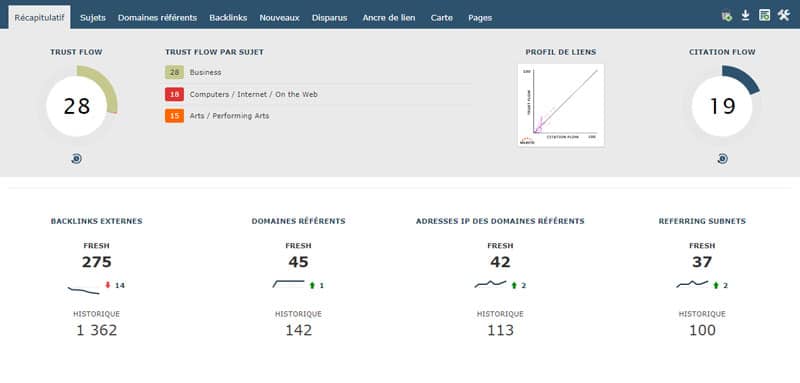Click the swirl icon under Citation Flow
800x383 pixels.
click(722, 159)
